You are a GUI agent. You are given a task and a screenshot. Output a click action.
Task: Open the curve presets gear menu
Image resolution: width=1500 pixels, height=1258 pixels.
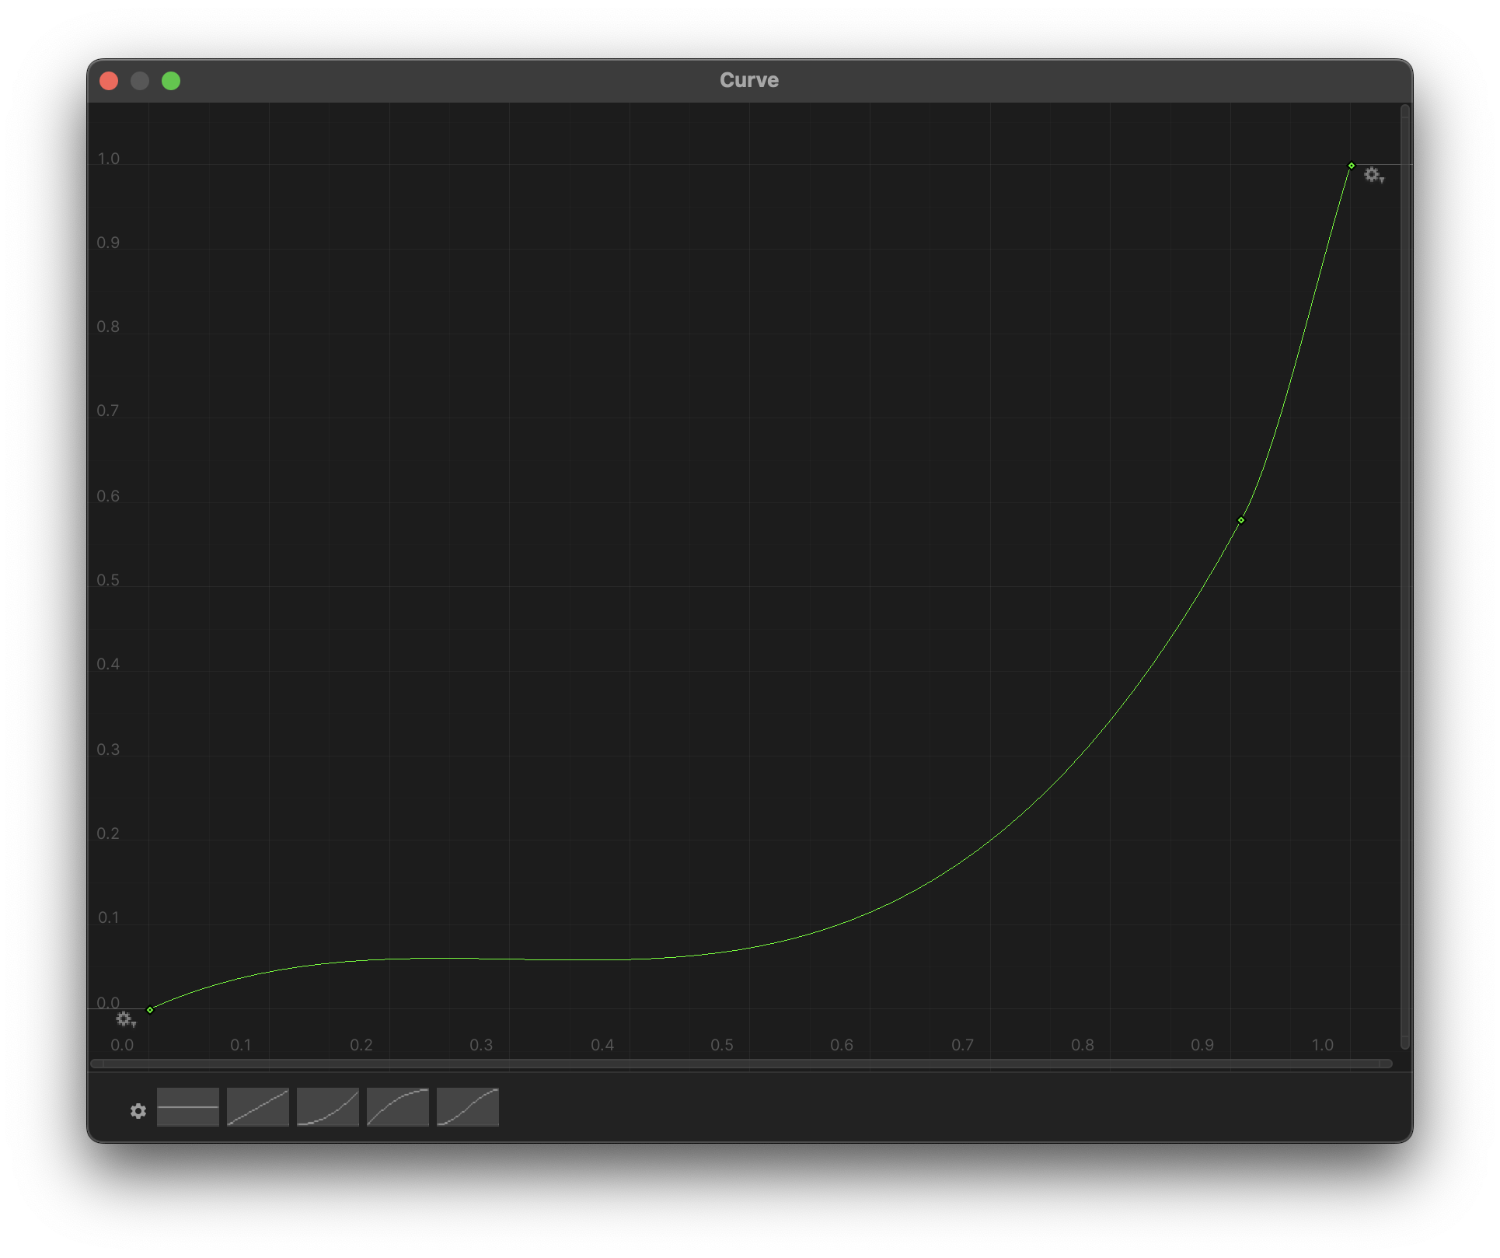138,1111
